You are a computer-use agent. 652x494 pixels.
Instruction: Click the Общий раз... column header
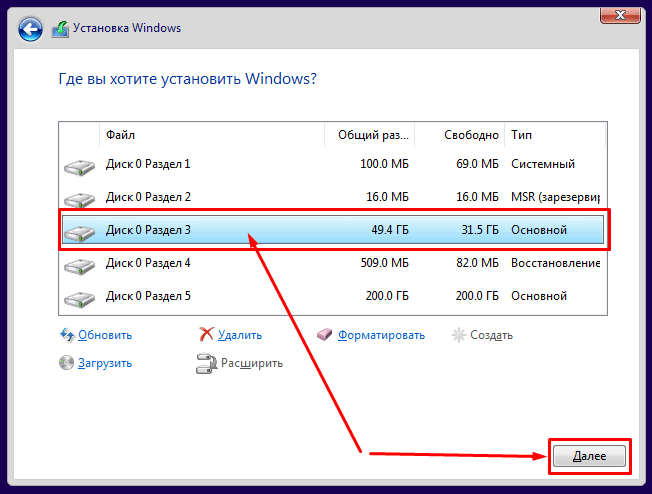[x=369, y=135]
